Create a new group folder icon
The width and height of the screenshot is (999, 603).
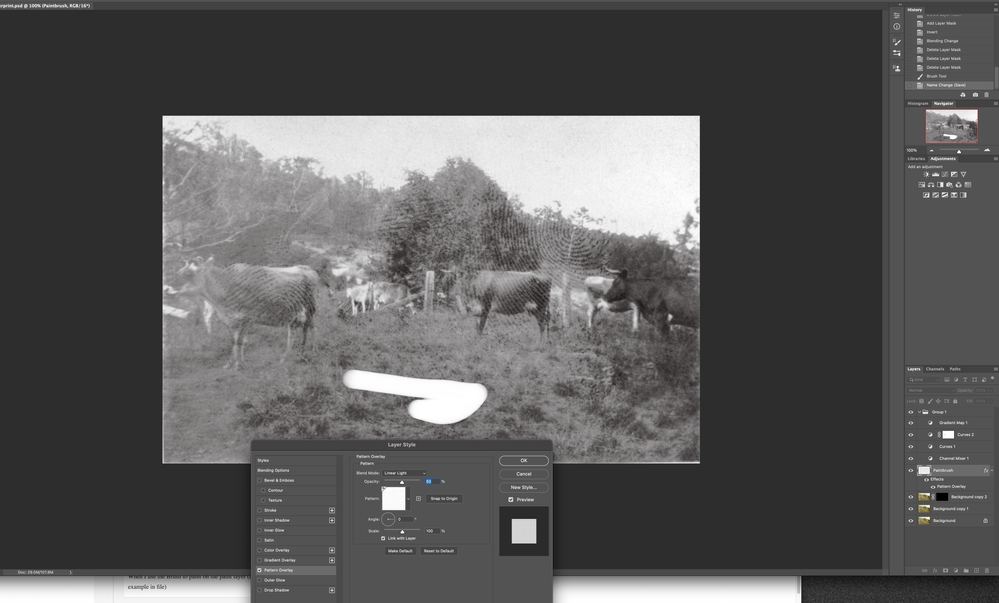[x=966, y=570]
